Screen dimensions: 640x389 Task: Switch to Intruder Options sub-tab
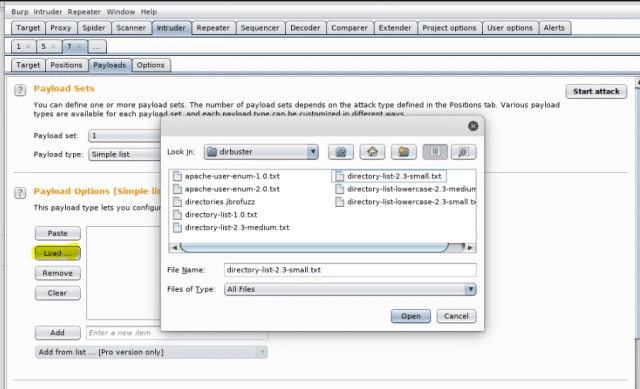point(151,65)
